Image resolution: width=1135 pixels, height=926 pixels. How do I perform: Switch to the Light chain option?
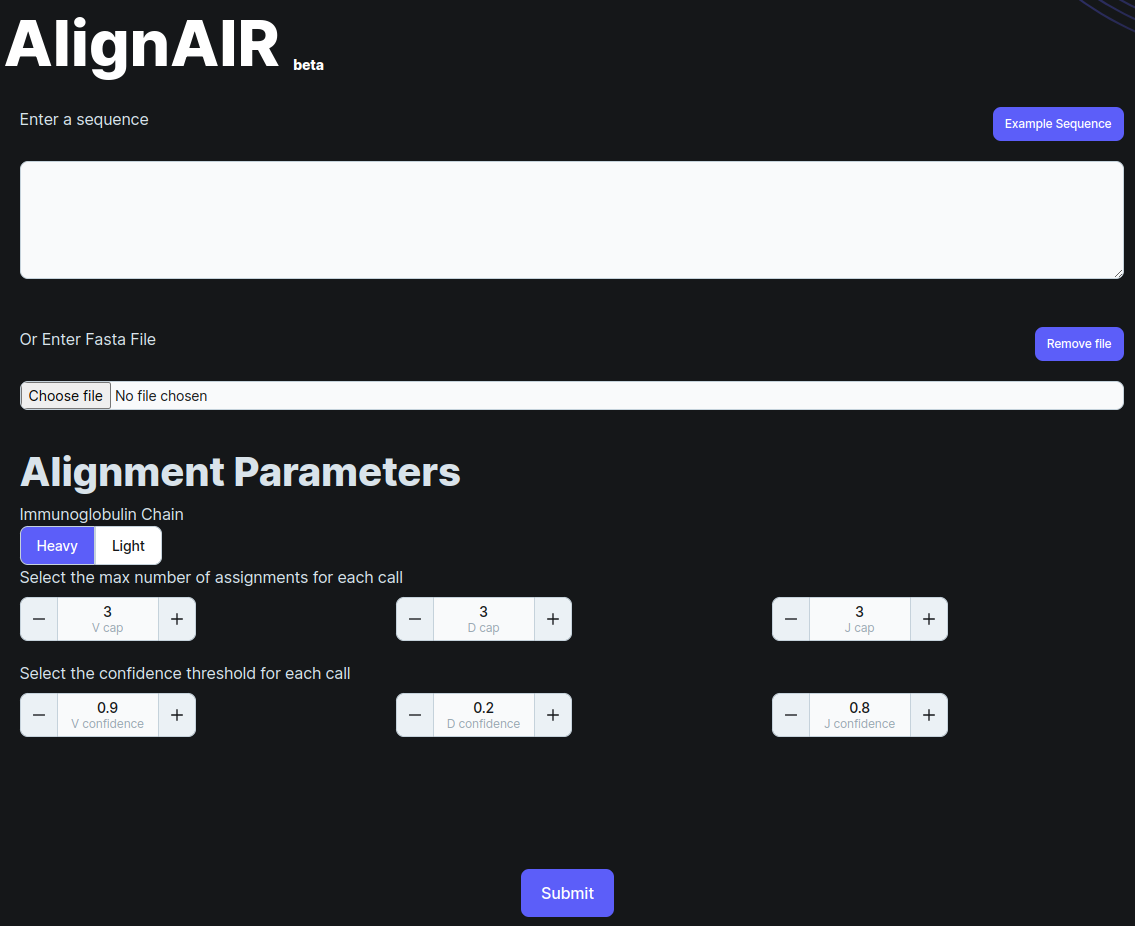[x=128, y=546]
